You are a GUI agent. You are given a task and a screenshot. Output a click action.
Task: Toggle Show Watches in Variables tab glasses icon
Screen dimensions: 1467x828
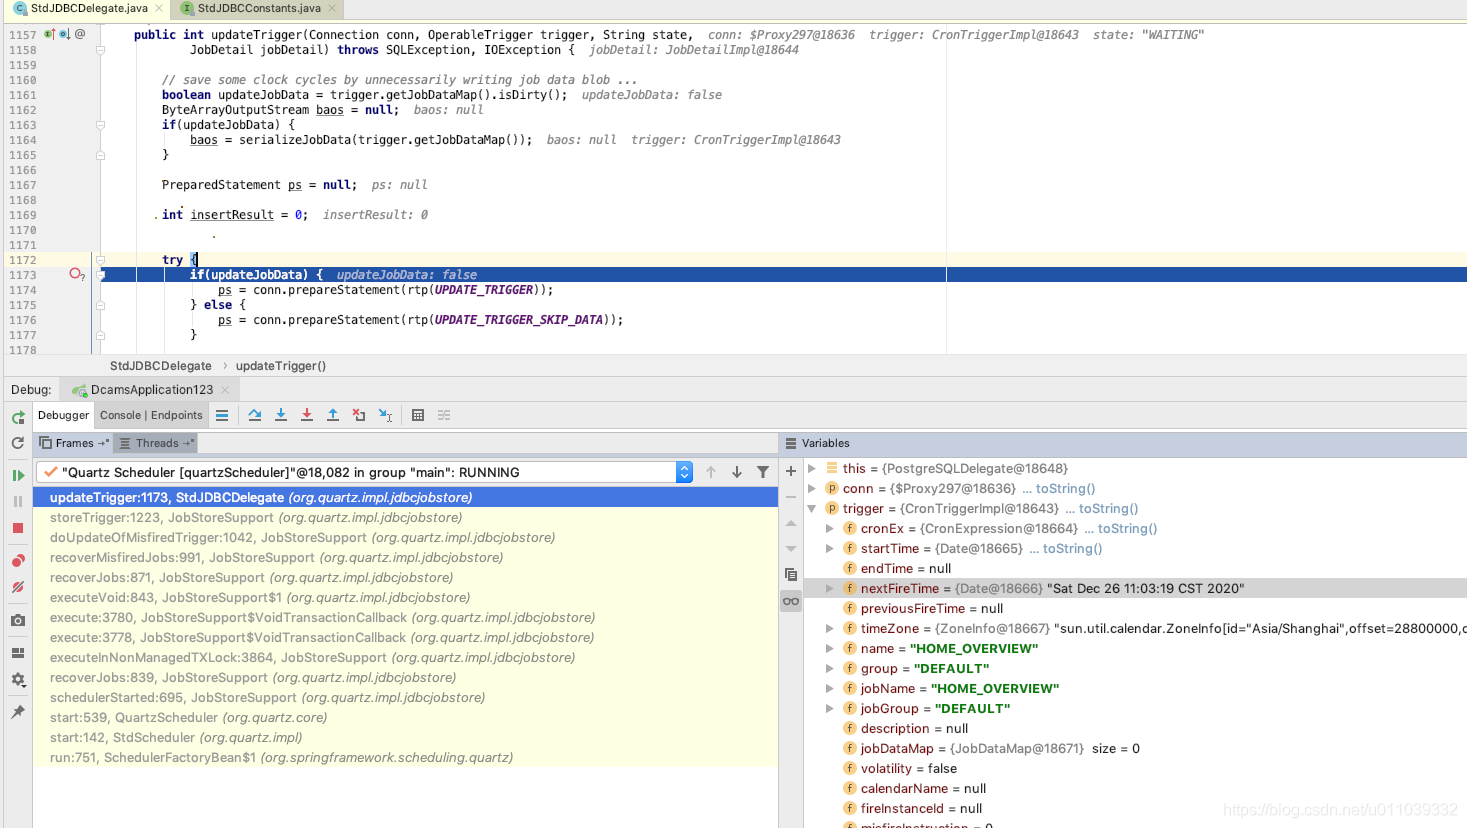coord(791,601)
